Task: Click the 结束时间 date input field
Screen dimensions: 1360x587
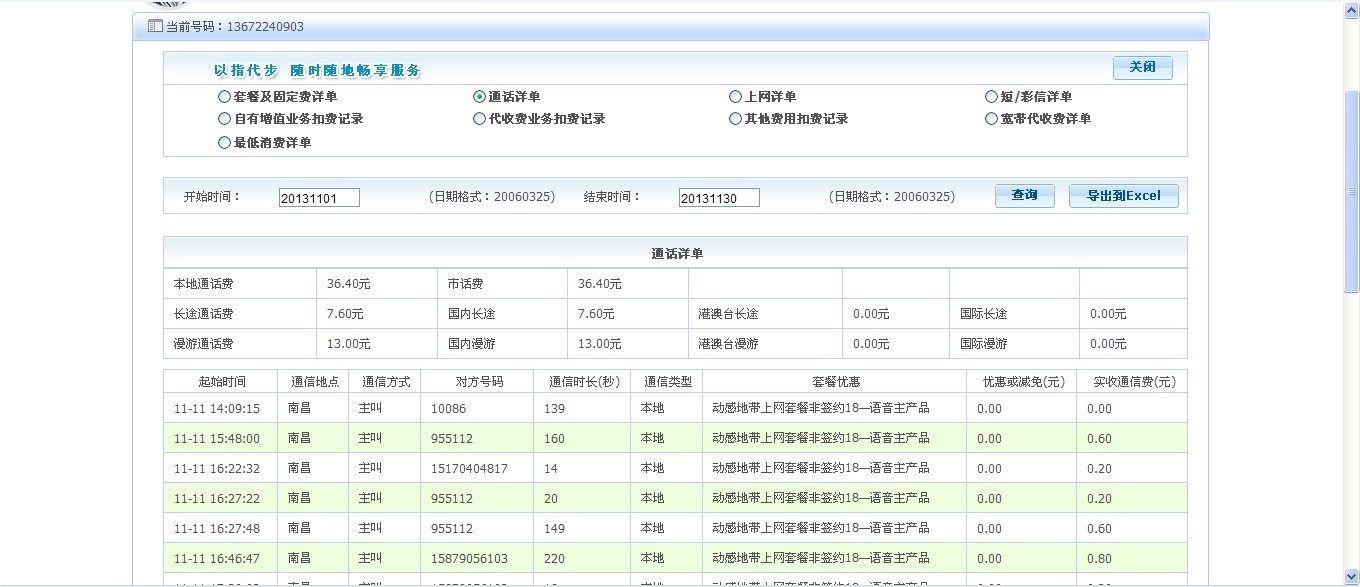Action: click(719, 198)
